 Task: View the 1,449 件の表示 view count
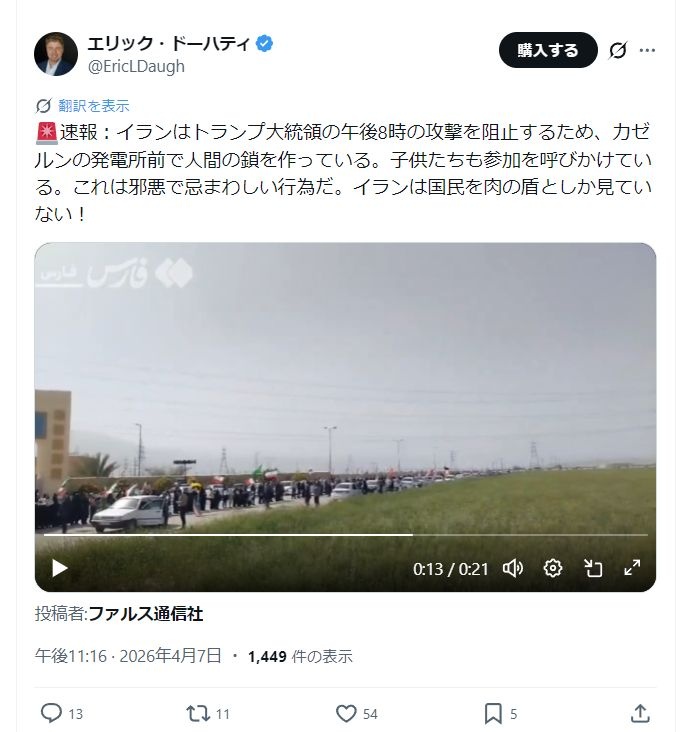tap(300, 656)
